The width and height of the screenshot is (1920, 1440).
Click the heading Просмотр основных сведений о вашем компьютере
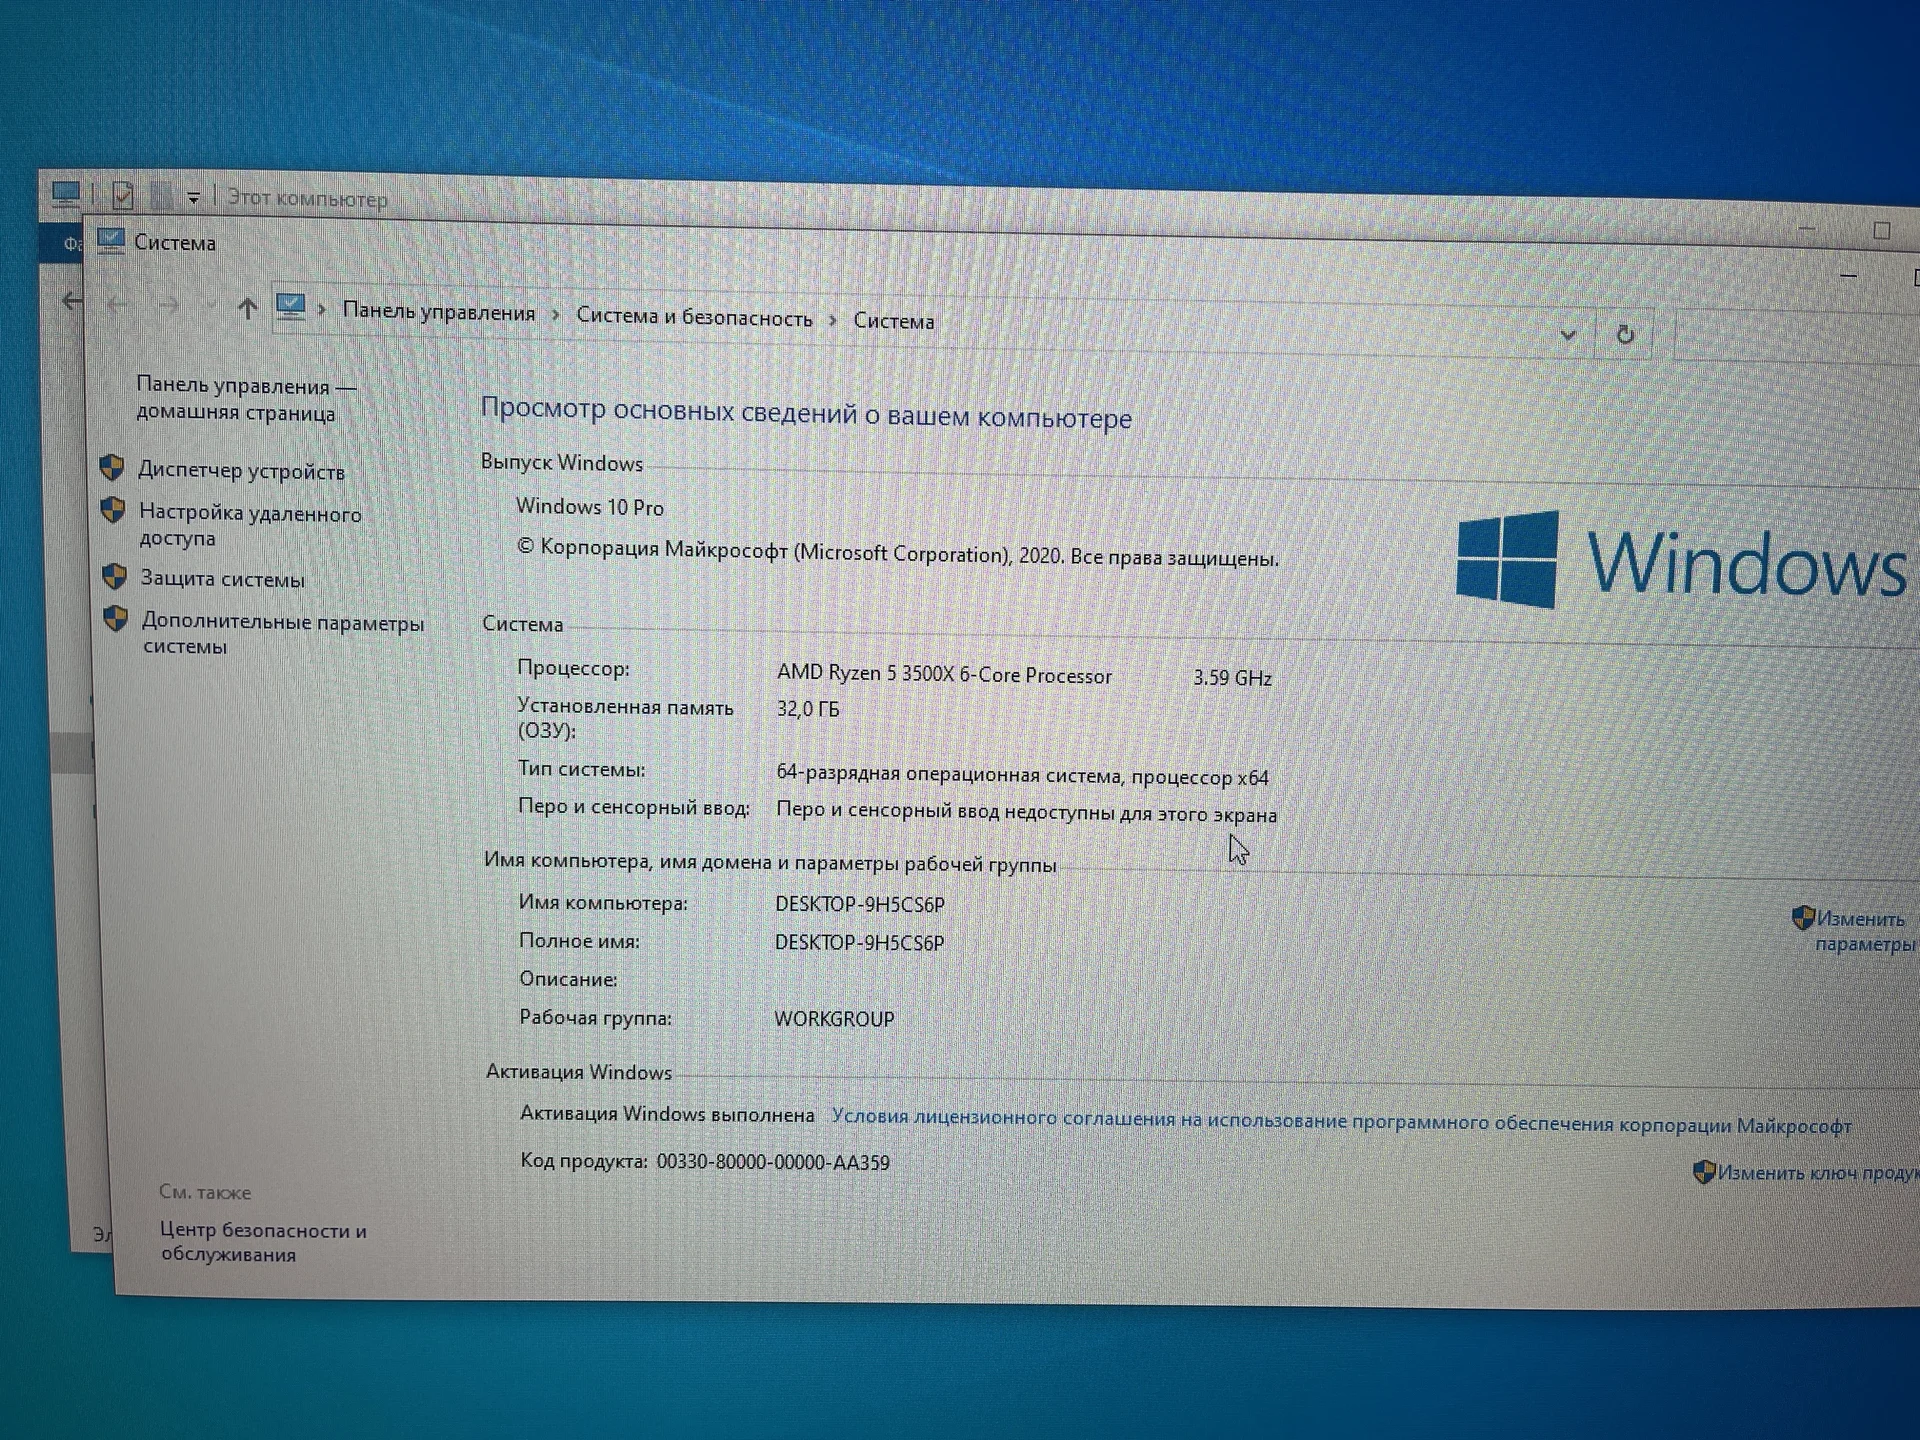pyautogui.click(x=806, y=412)
